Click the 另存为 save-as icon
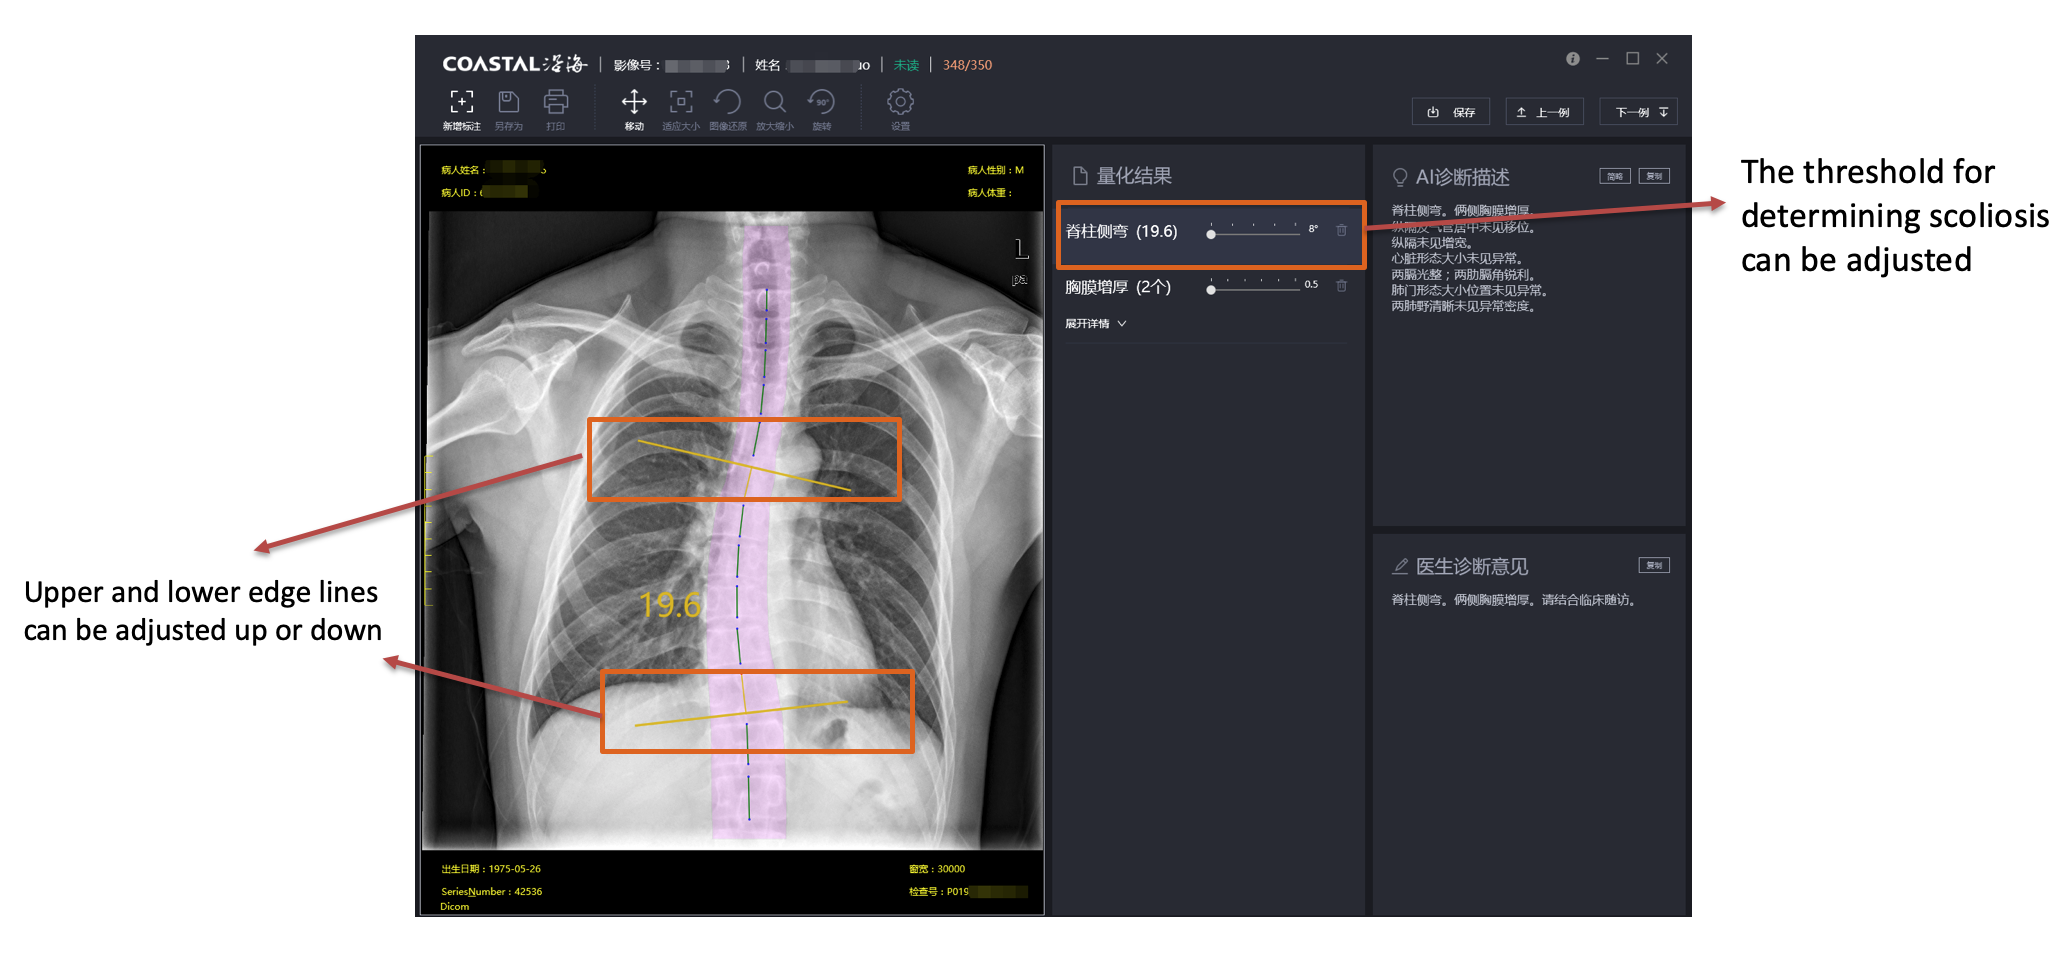Screen dimensions: 2072x956 (x=508, y=102)
